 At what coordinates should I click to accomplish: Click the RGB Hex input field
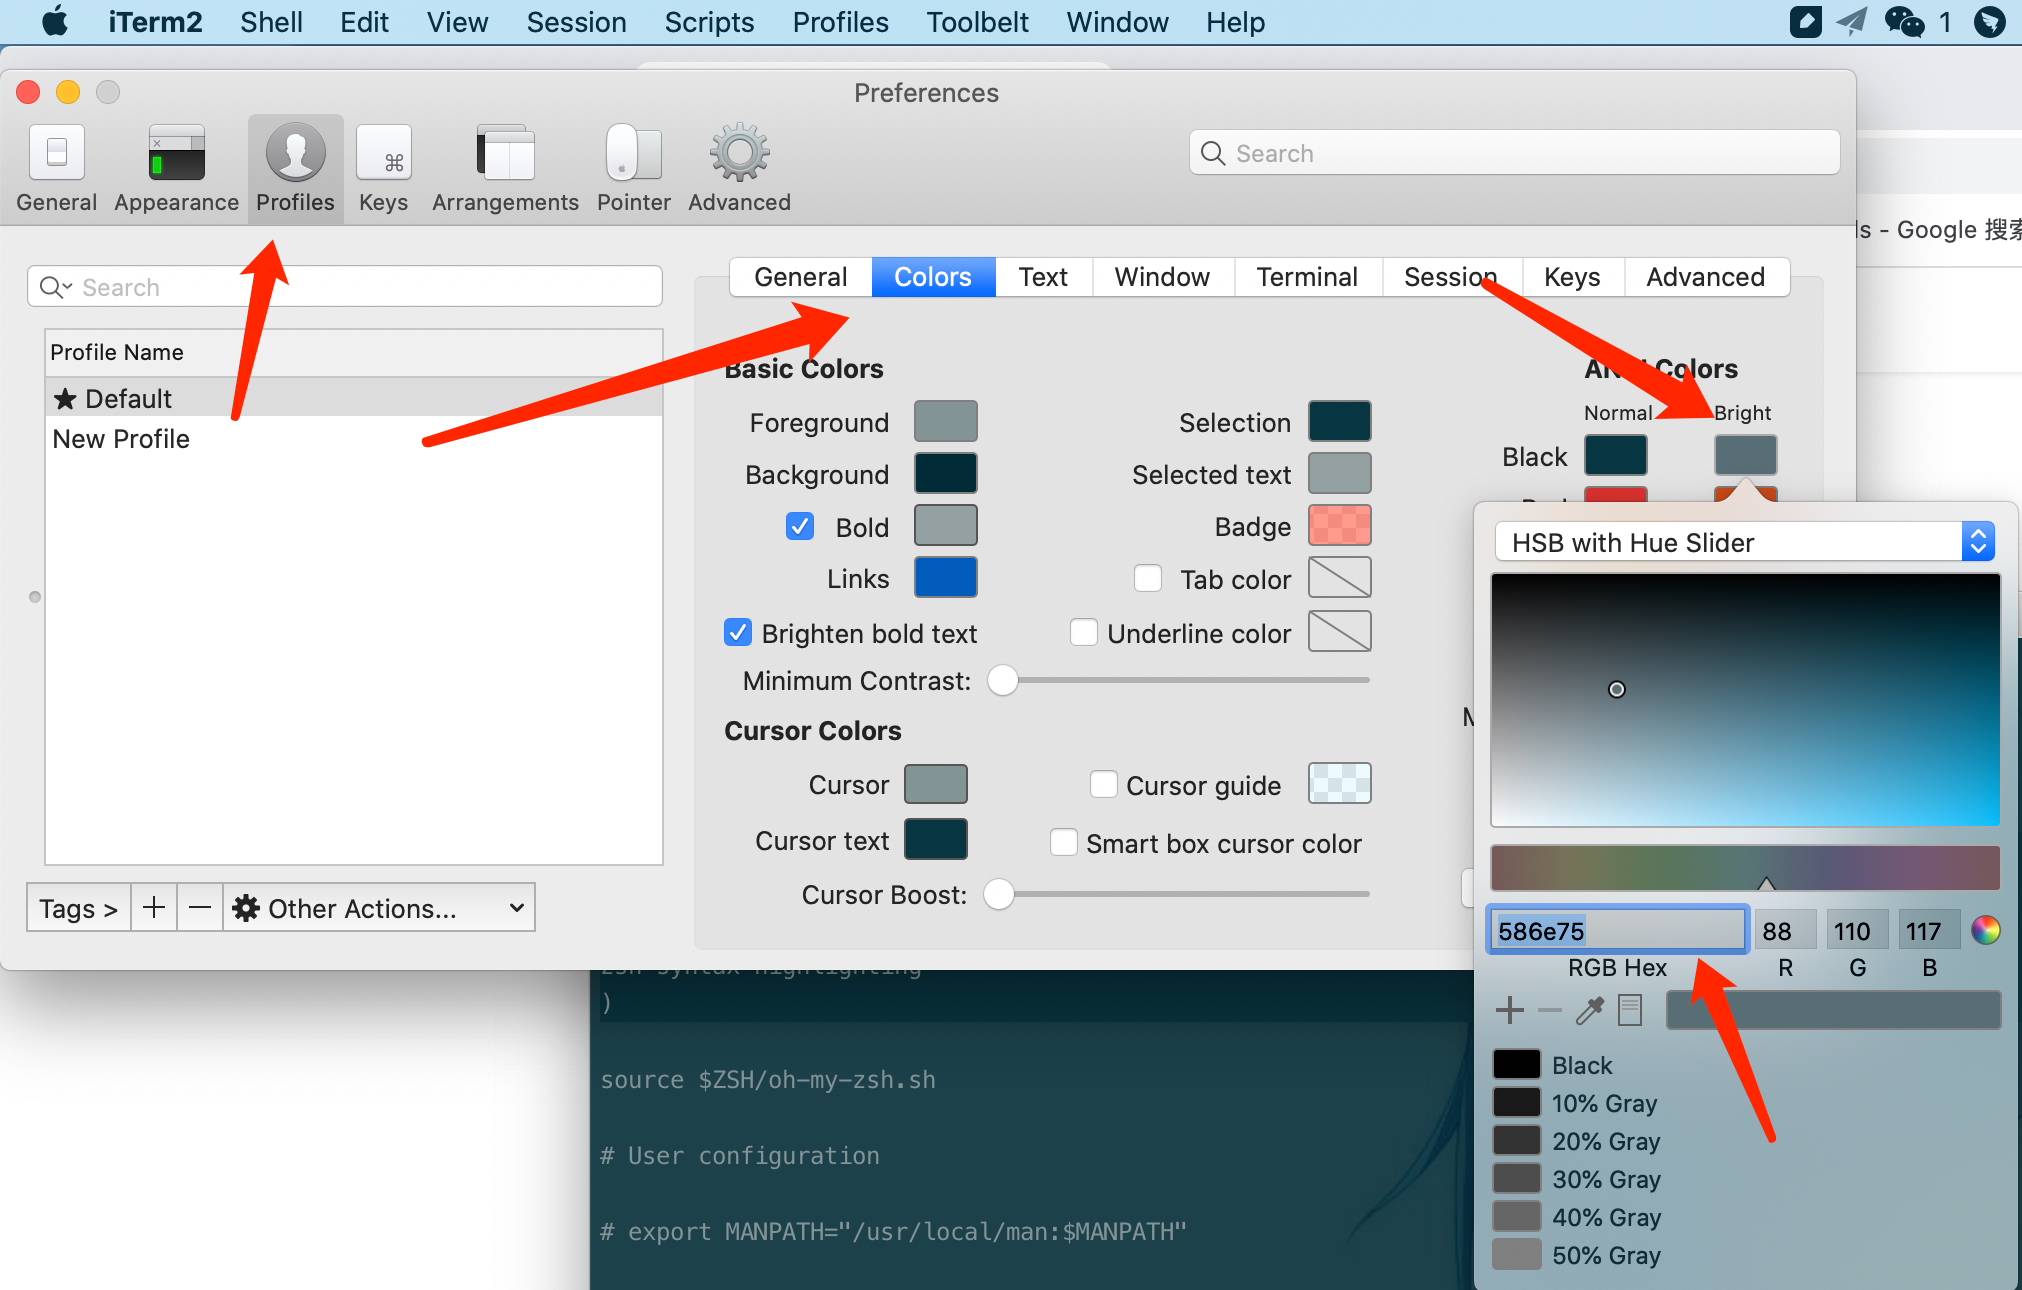[1616, 931]
